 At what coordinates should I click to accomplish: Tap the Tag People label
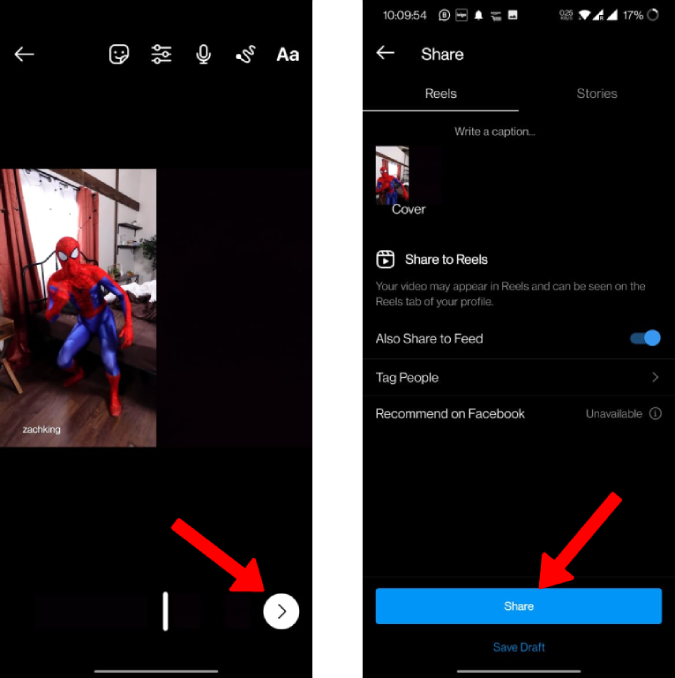pyautogui.click(x=407, y=377)
